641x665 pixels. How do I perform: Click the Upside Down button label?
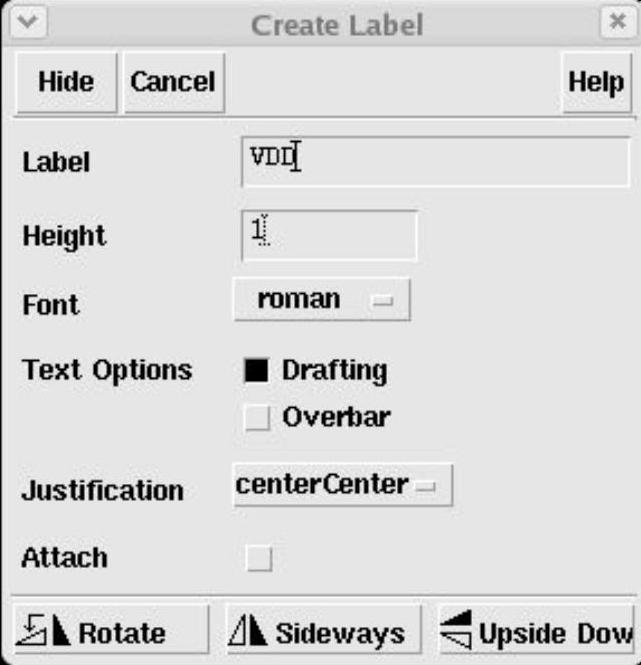(x=556, y=632)
